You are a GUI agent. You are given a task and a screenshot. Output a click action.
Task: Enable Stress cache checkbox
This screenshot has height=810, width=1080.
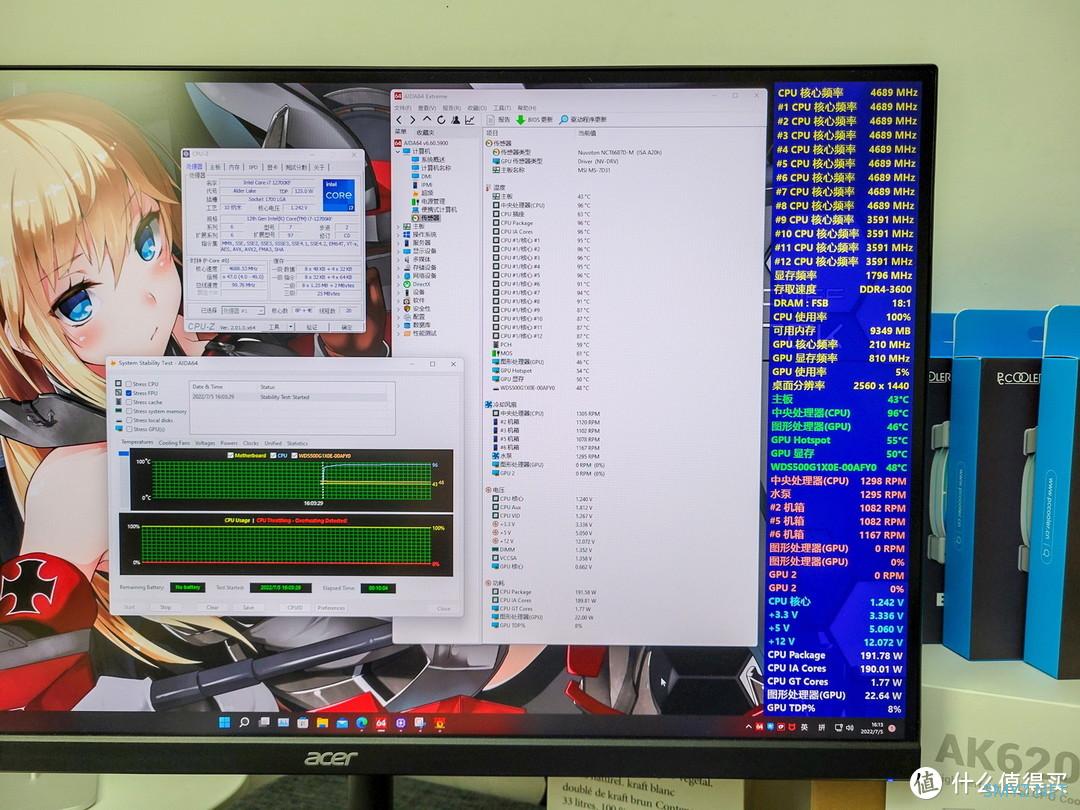[x=129, y=402]
